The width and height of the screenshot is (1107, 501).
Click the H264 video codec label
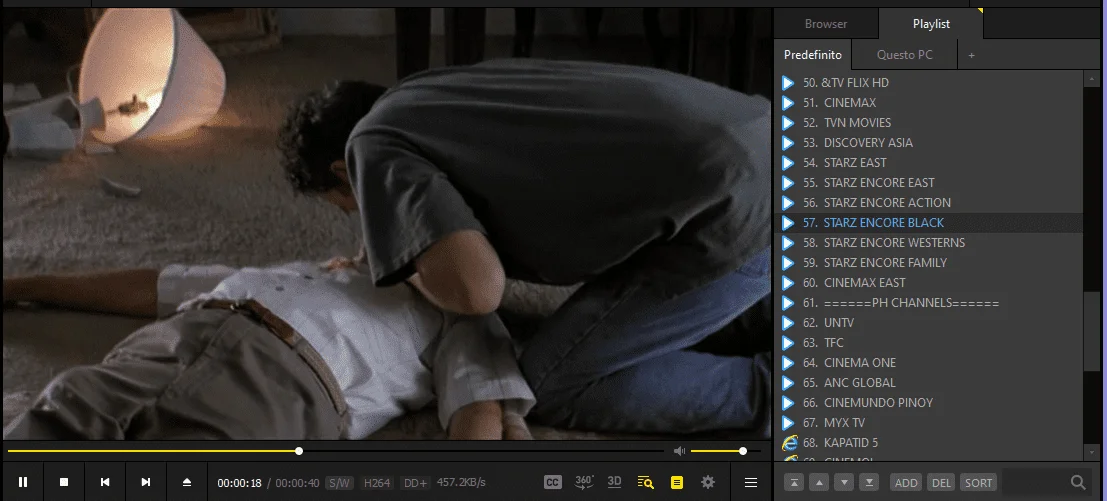(x=377, y=483)
